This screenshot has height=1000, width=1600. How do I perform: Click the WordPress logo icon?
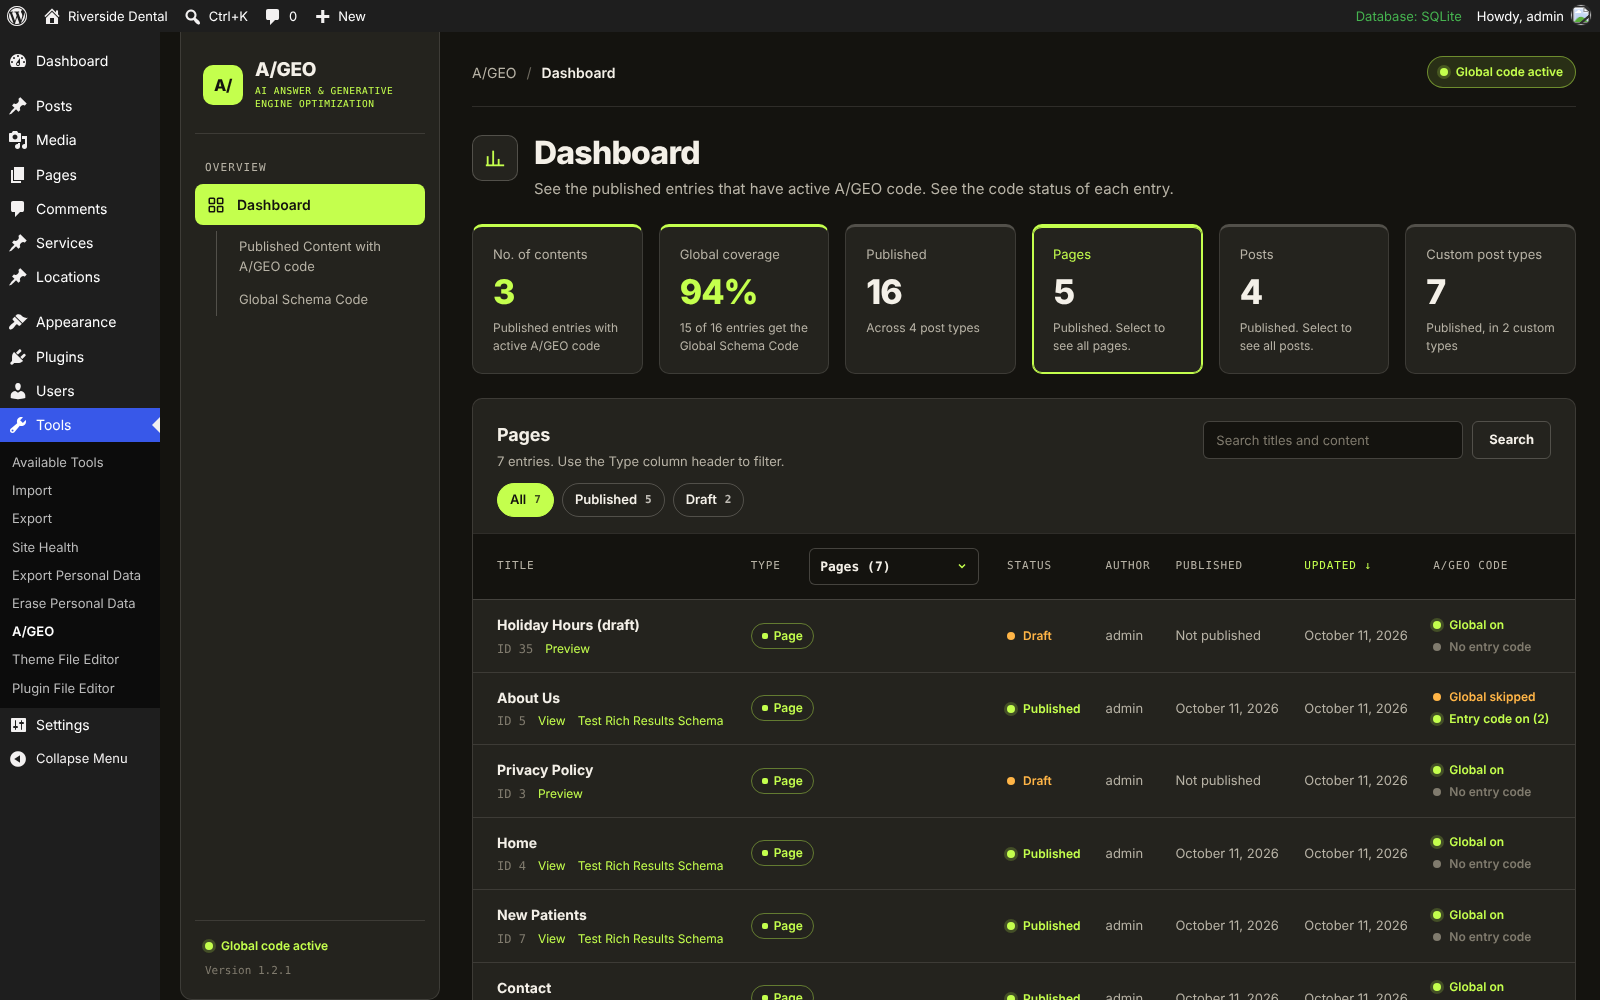(x=17, y=16)
